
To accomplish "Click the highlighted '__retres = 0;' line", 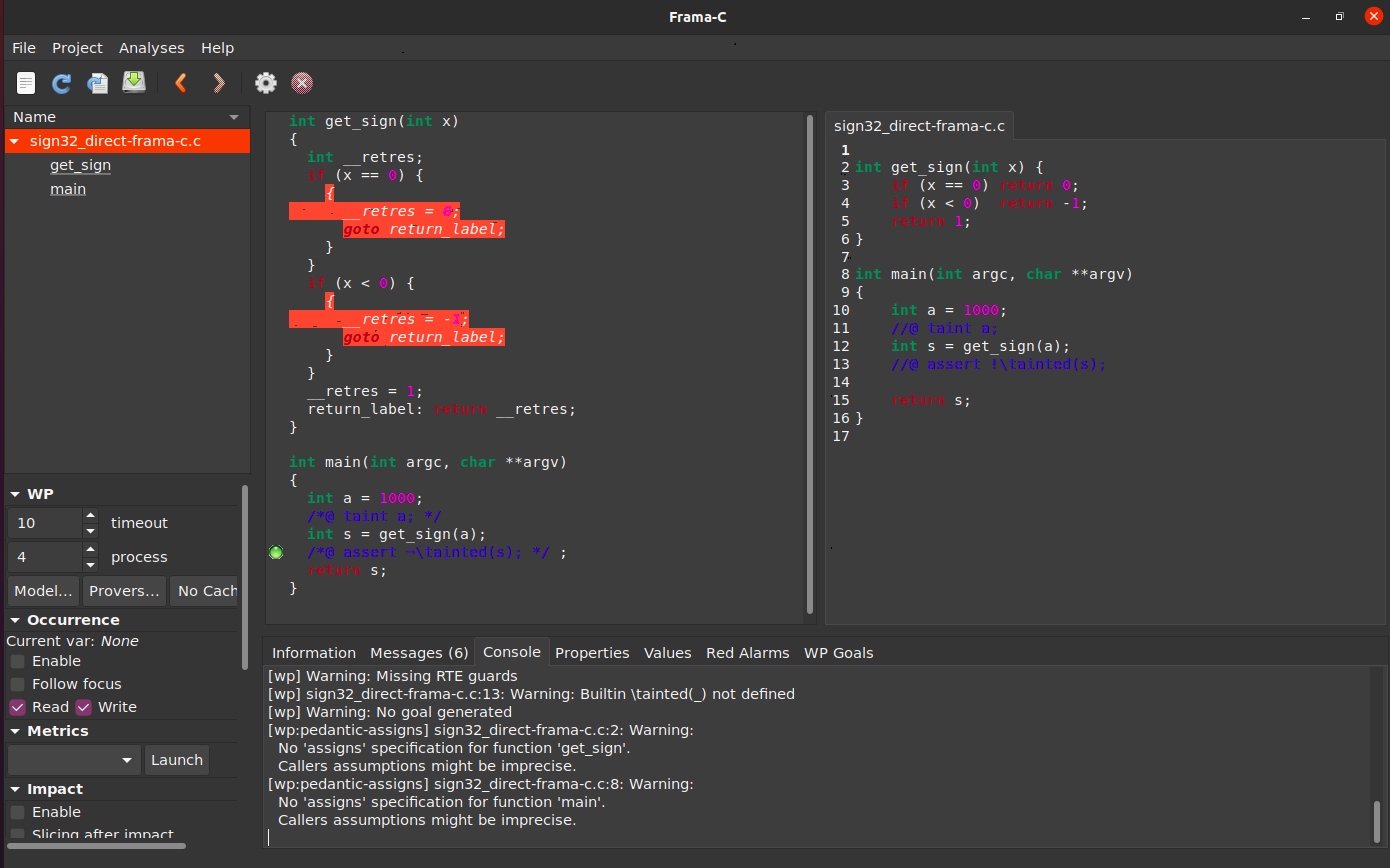I will click(x=374, y=211).
